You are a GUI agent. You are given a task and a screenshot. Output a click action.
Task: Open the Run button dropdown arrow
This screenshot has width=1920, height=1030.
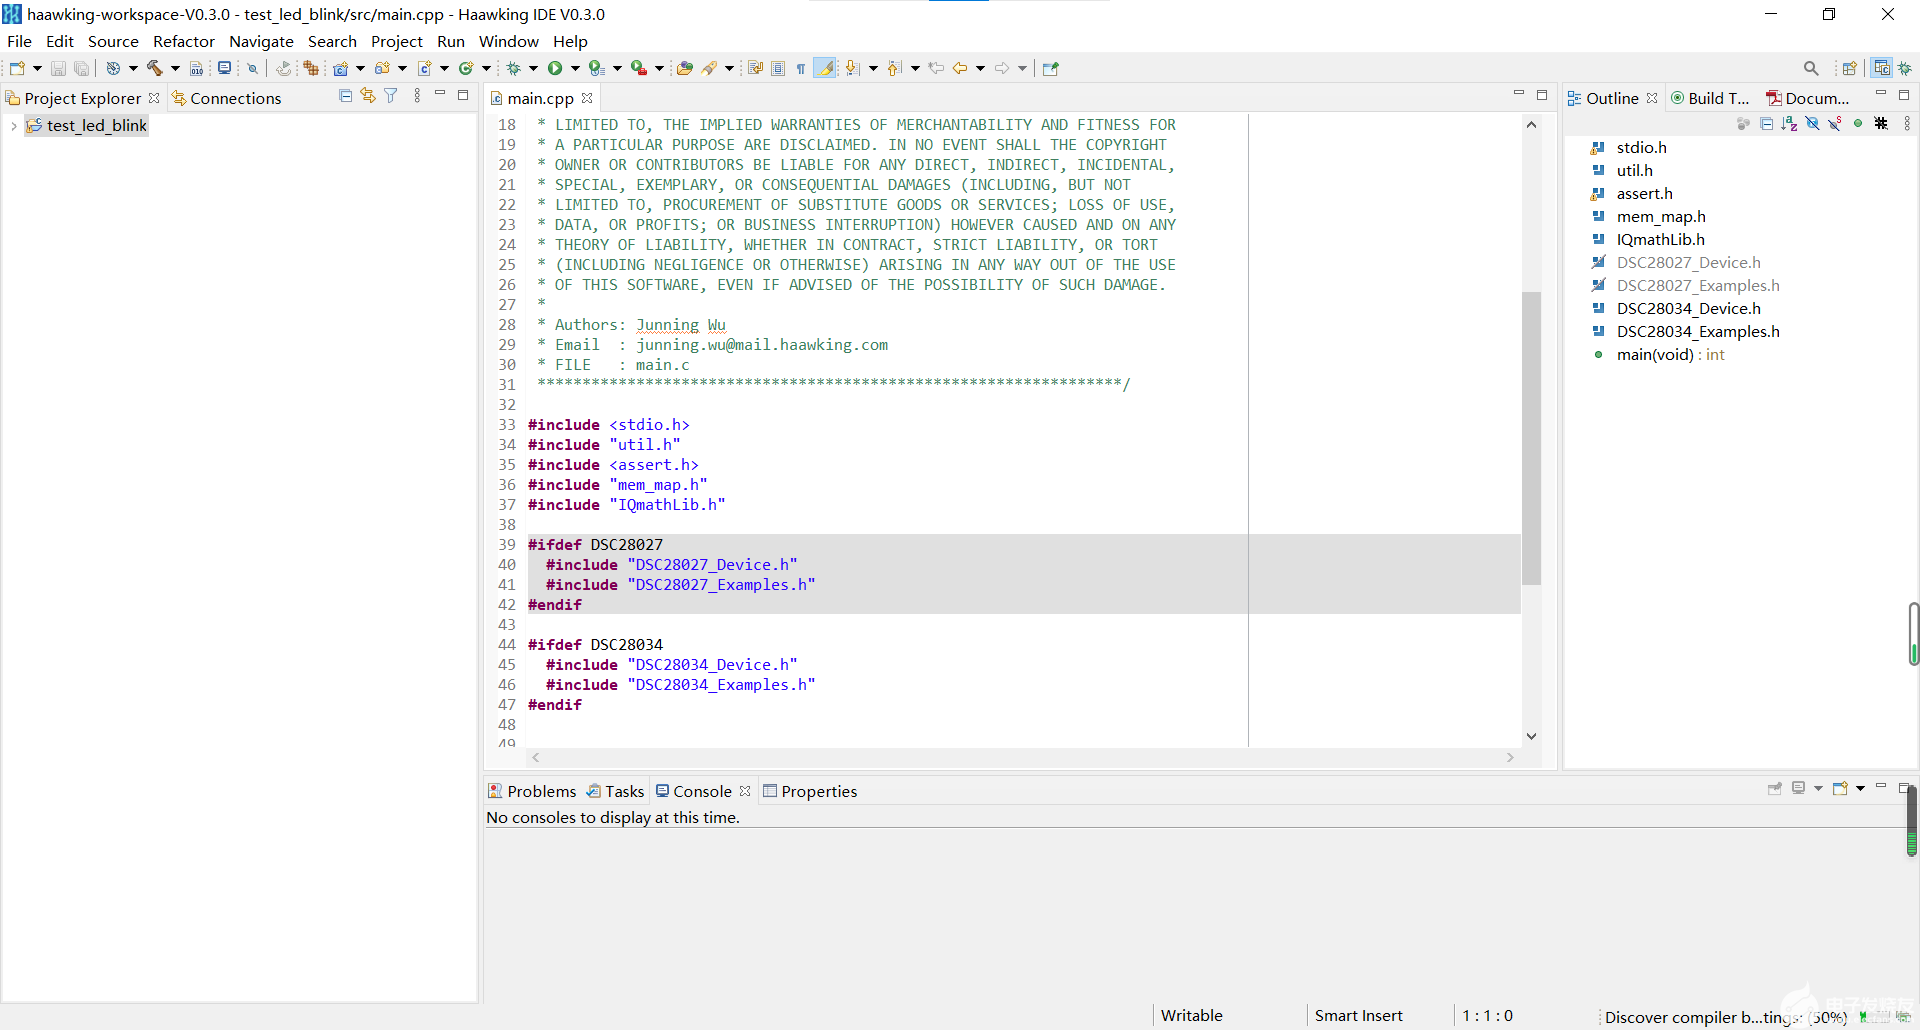[575, 68]
